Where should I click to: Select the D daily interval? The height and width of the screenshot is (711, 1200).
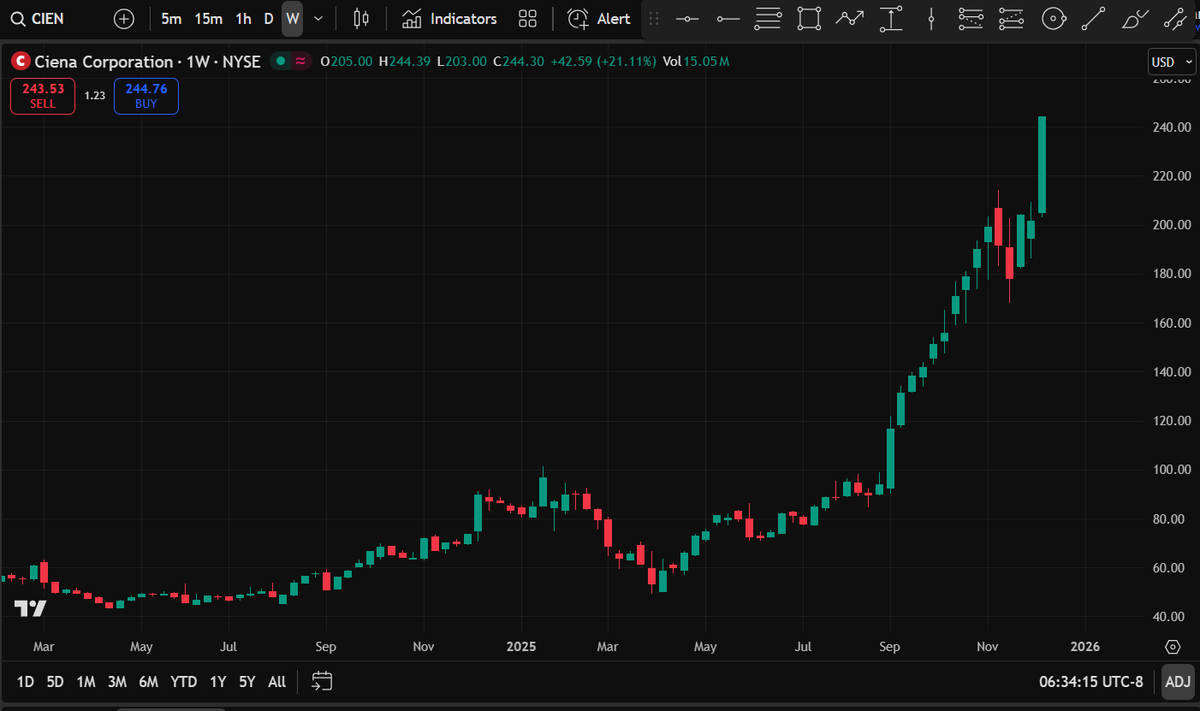click(x=268, y=18)
